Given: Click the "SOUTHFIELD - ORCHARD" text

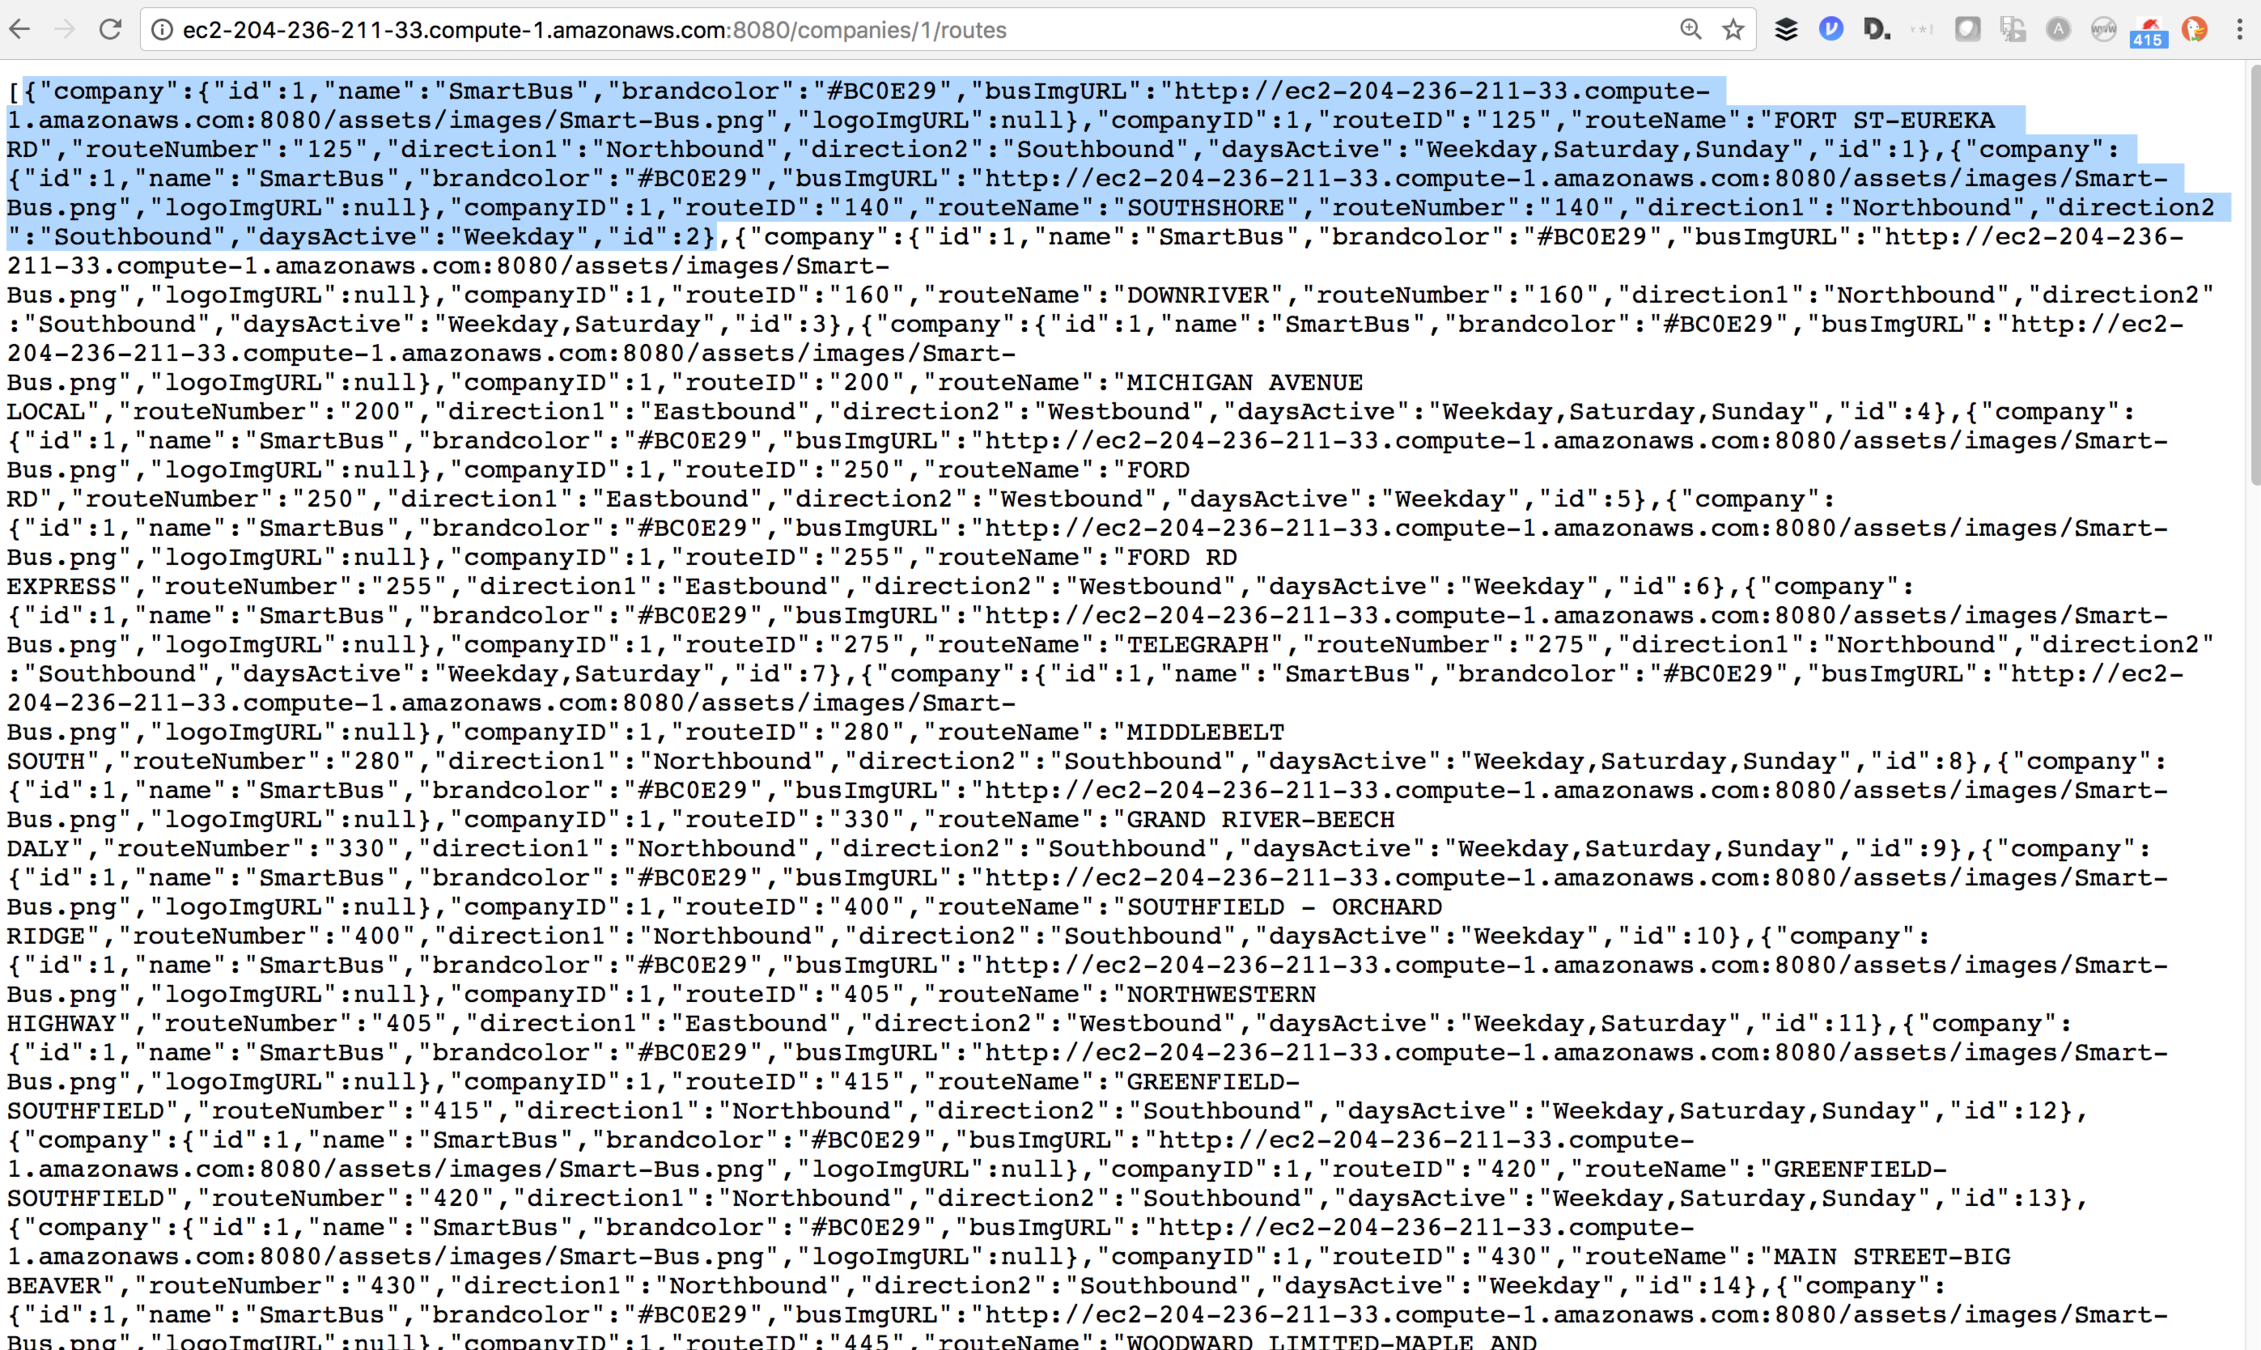Looking at the screenshot, I should [1285, 907].
